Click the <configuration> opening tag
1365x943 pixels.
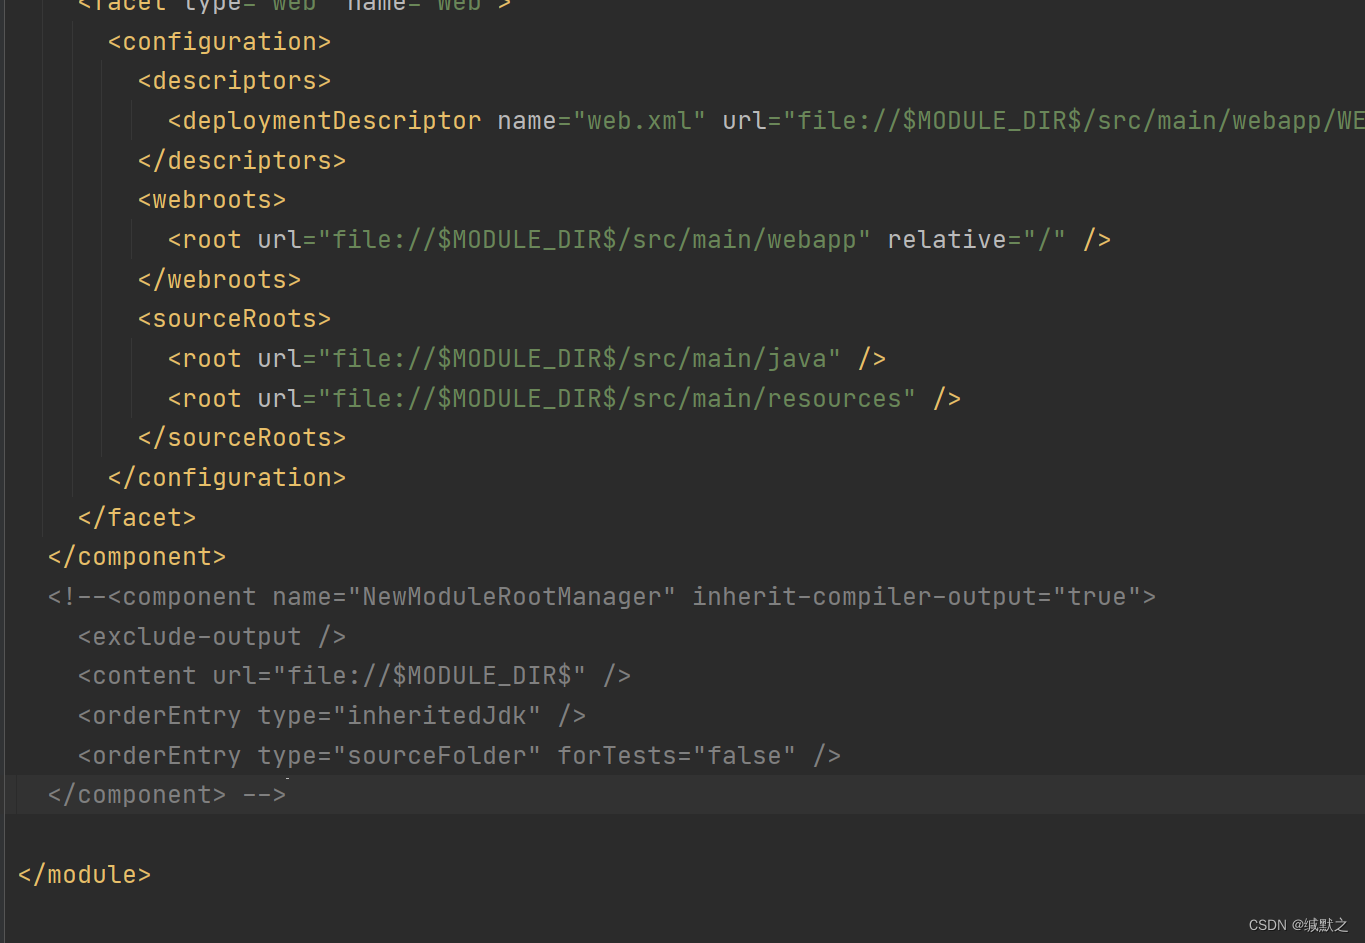coord(218,41)
